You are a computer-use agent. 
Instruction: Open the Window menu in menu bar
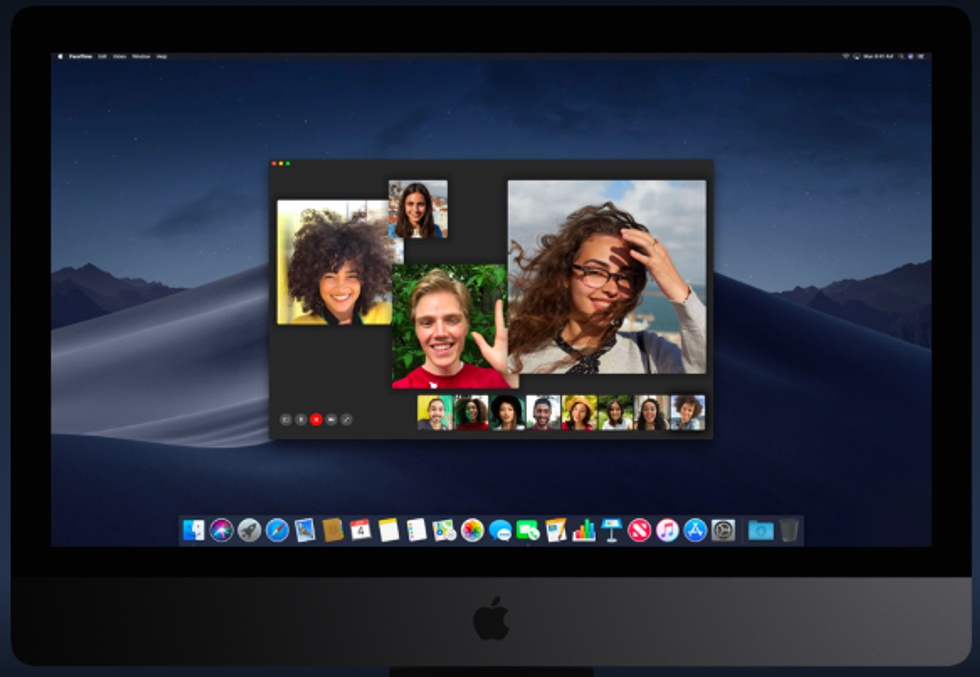click(x=141, y=56)
